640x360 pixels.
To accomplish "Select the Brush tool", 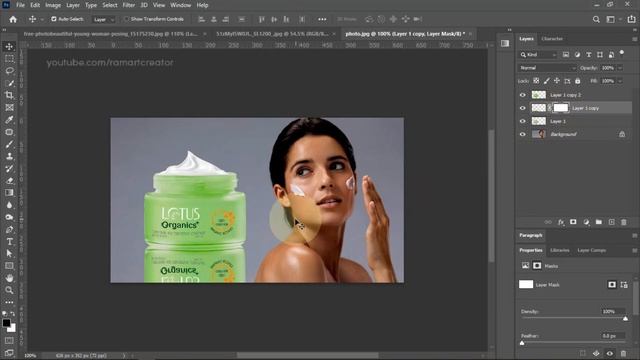I will [9, 144].
